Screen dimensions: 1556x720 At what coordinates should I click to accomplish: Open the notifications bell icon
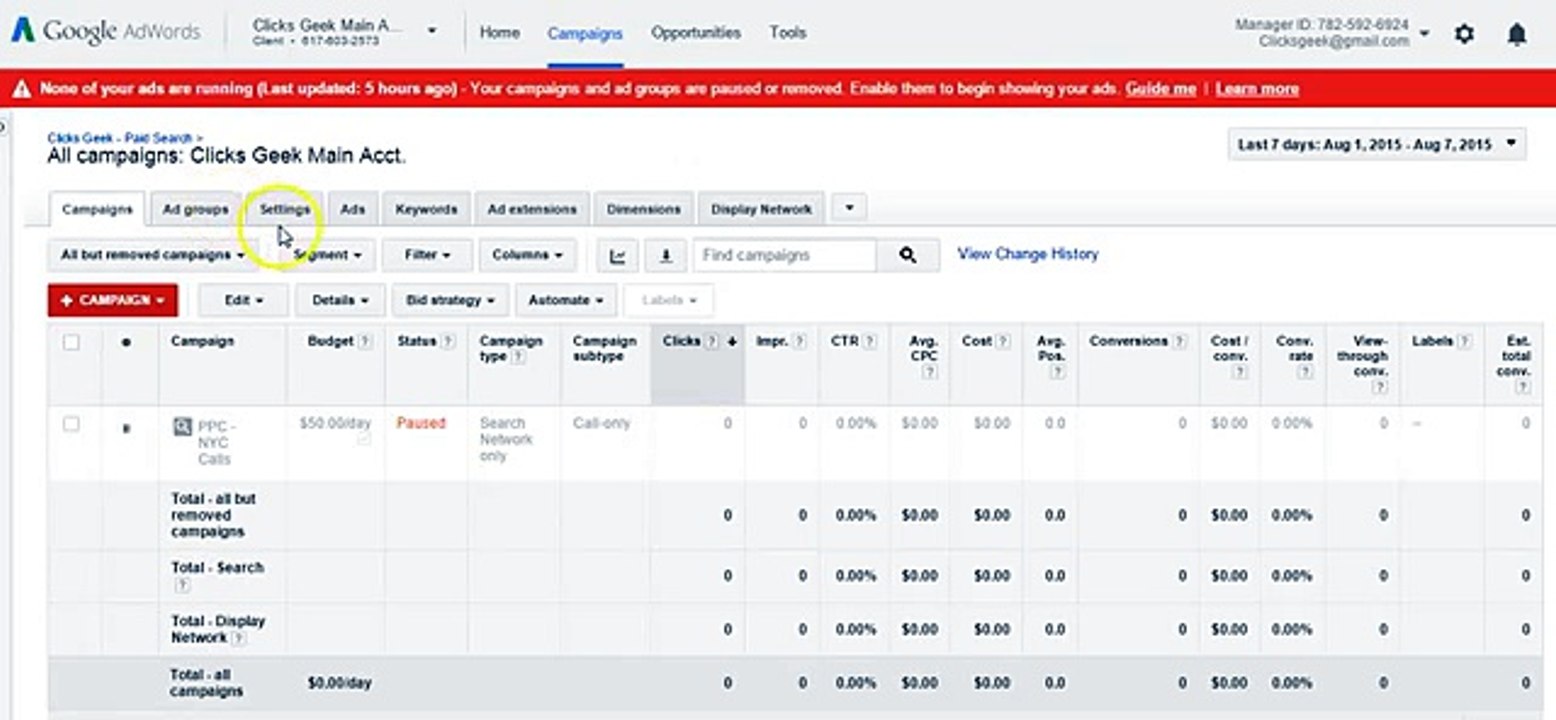click(1516, 33)
